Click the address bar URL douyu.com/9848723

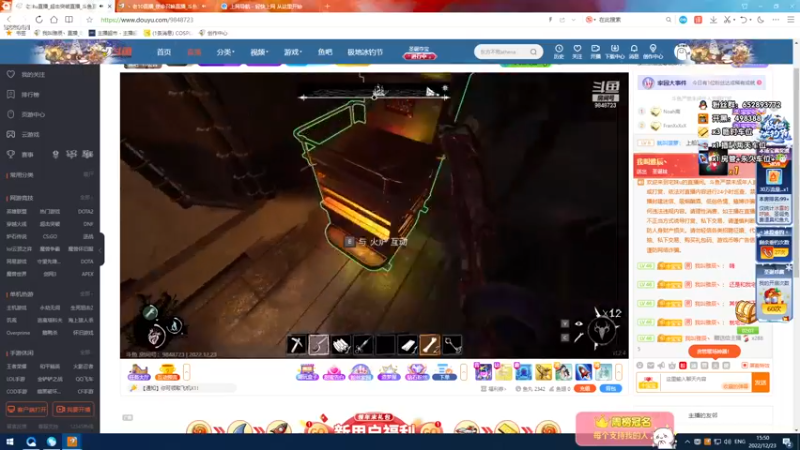click(x=147, y=20)
